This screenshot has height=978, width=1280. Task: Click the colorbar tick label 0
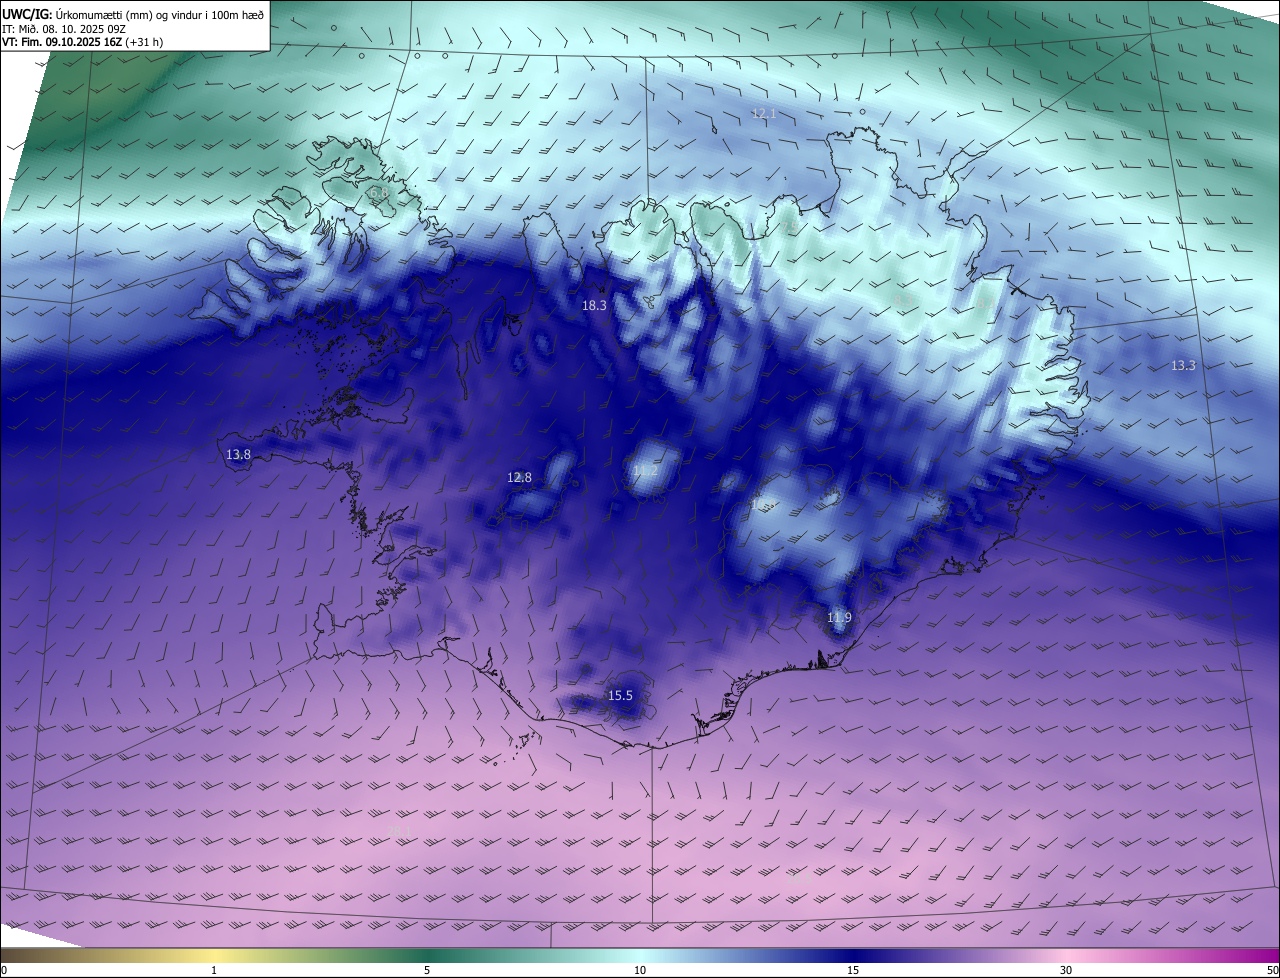[x=4, y=970]
